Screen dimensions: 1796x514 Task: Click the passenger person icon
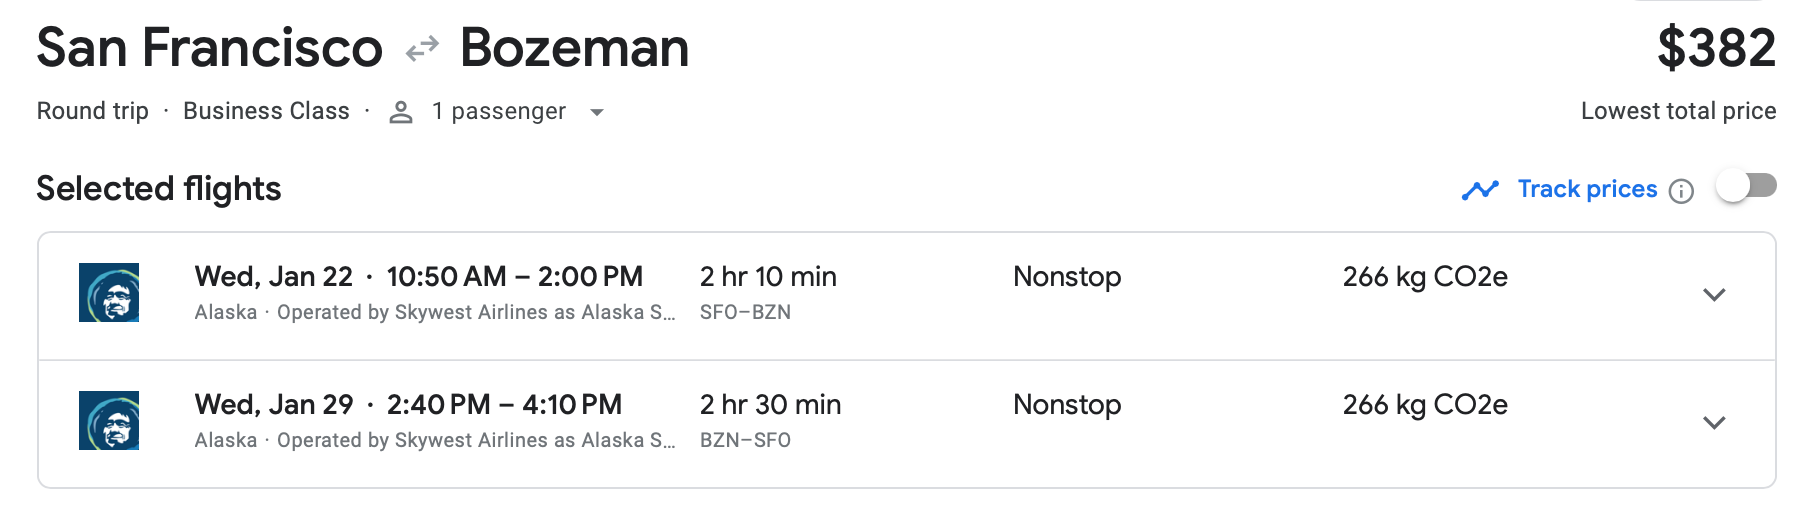click(x=401, y=112)
